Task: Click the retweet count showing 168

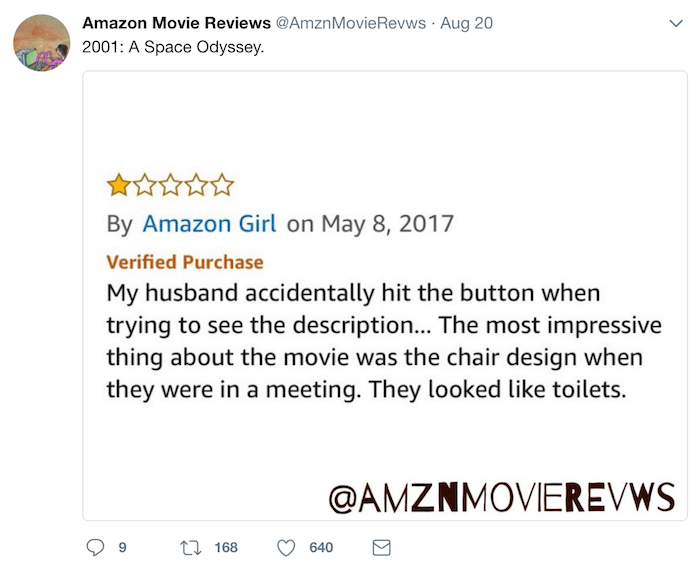Action: pyautogui.click(x=226, y=548)
